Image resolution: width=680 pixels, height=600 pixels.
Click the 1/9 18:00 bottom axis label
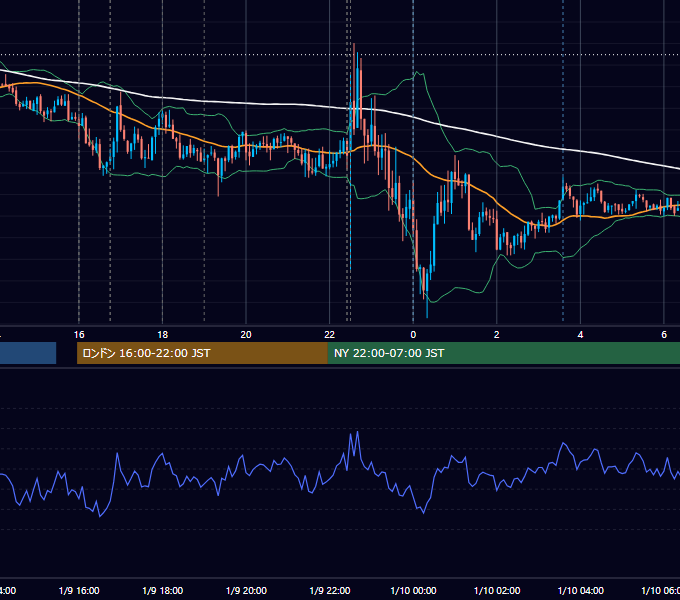click(163, 590)
